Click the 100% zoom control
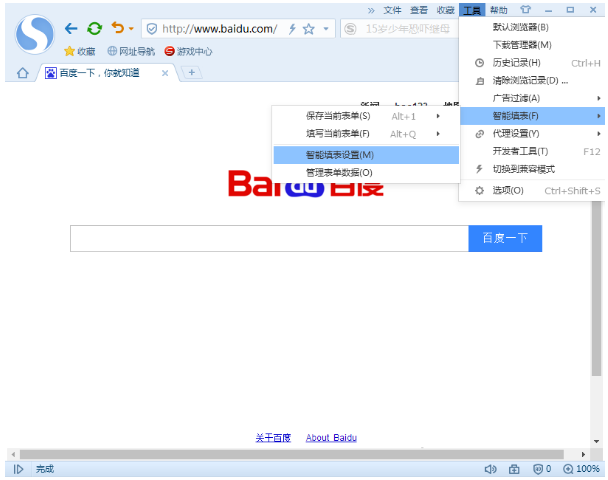Image resolution: width=608 pixels, height=480 pixels. coord(581,470)
